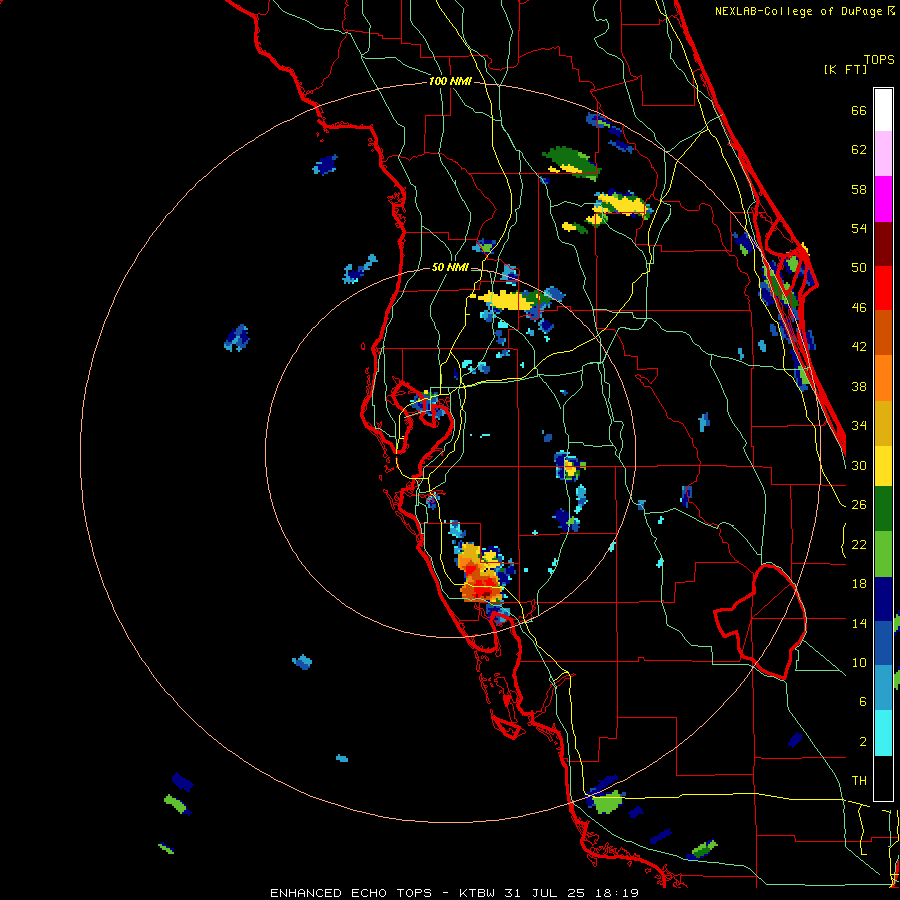Viewport: 900px width, 900px height.
Task: Click the "TH" threshold legend label
Action: pos(859,781)
